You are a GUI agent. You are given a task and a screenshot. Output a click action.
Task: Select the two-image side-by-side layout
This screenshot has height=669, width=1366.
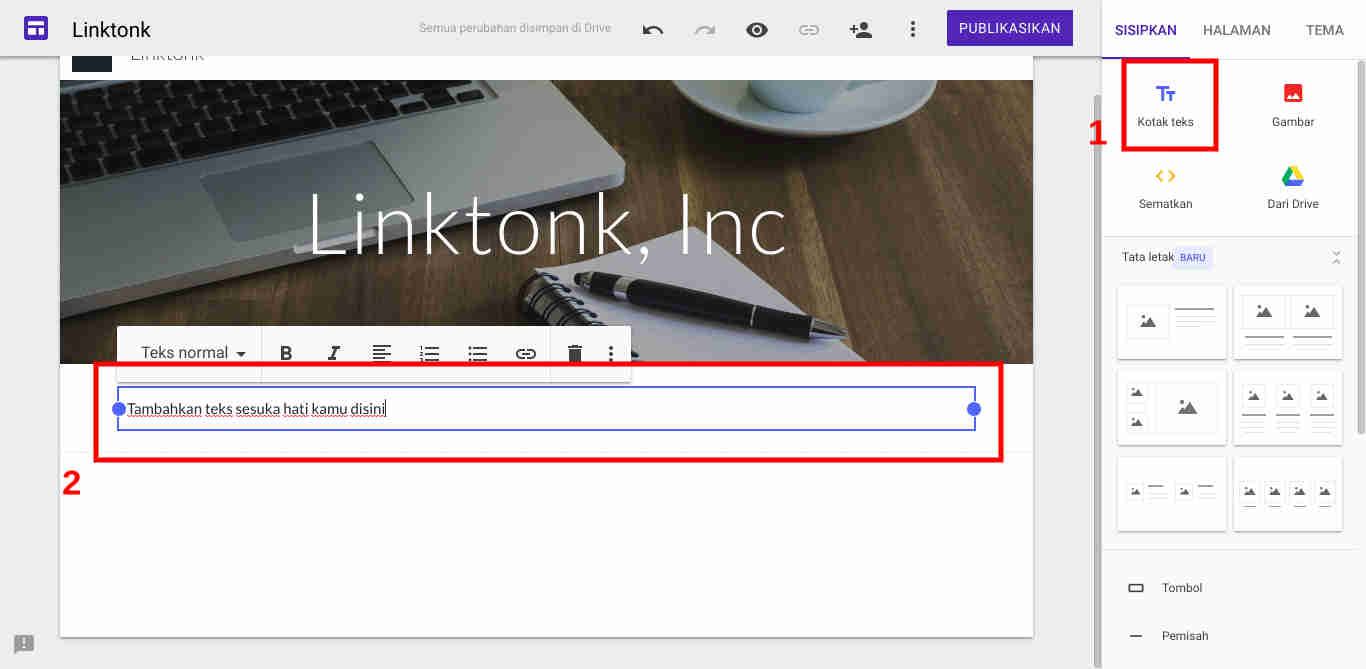coord(1288,321)
